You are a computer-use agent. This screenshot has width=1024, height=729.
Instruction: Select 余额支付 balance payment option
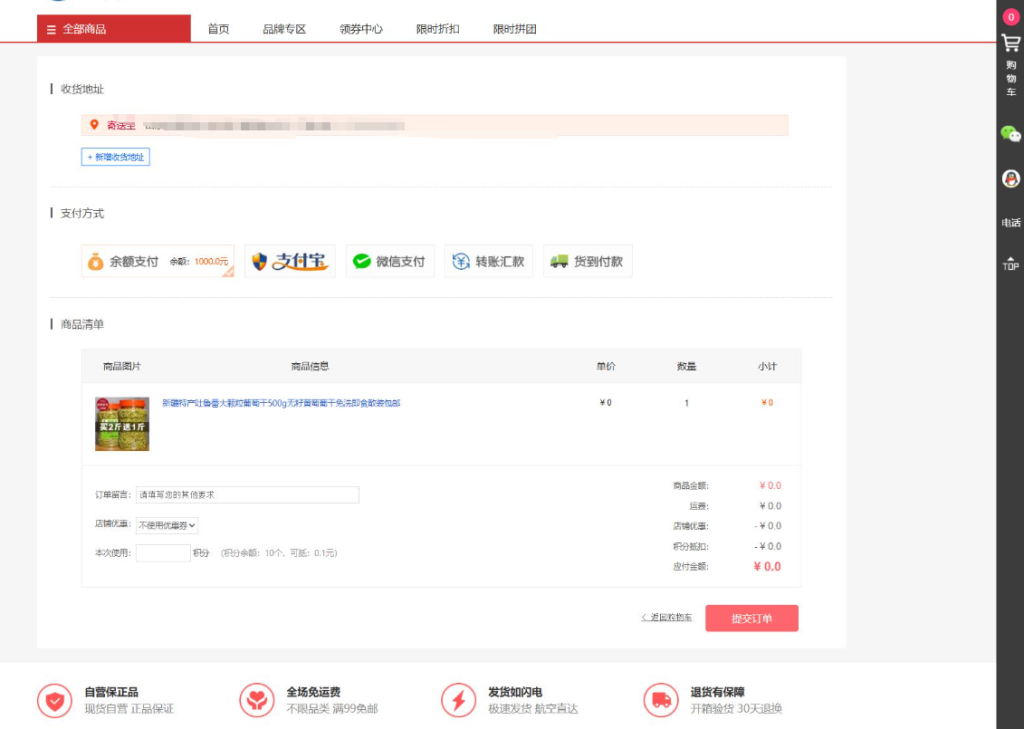[157, 261]
